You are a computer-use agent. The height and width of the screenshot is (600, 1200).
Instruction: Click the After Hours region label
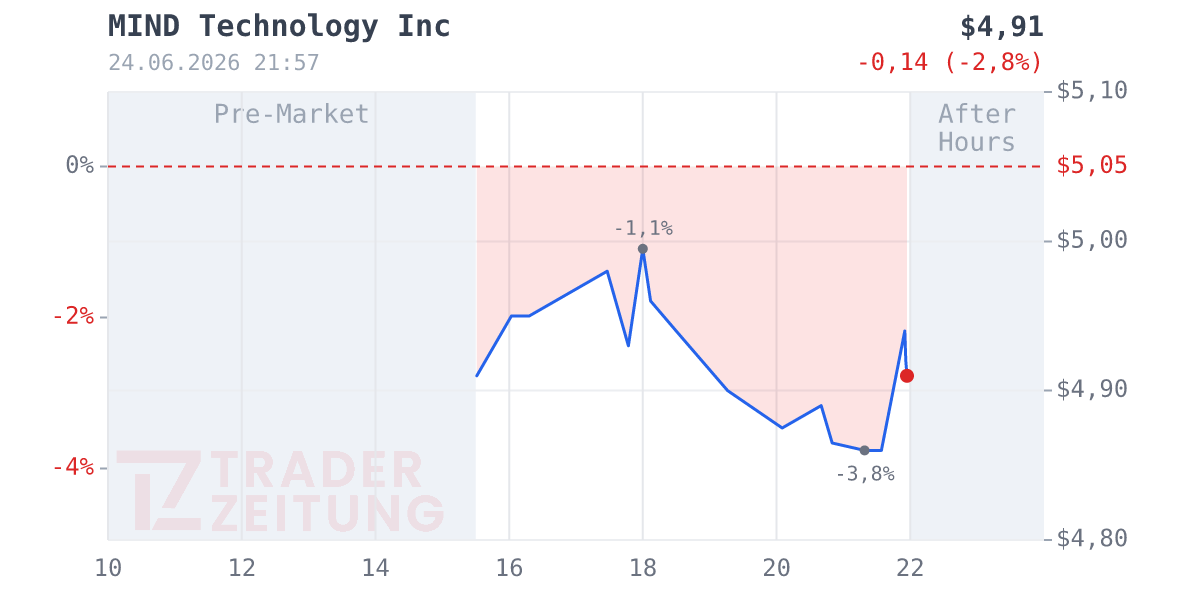(977, 128)
